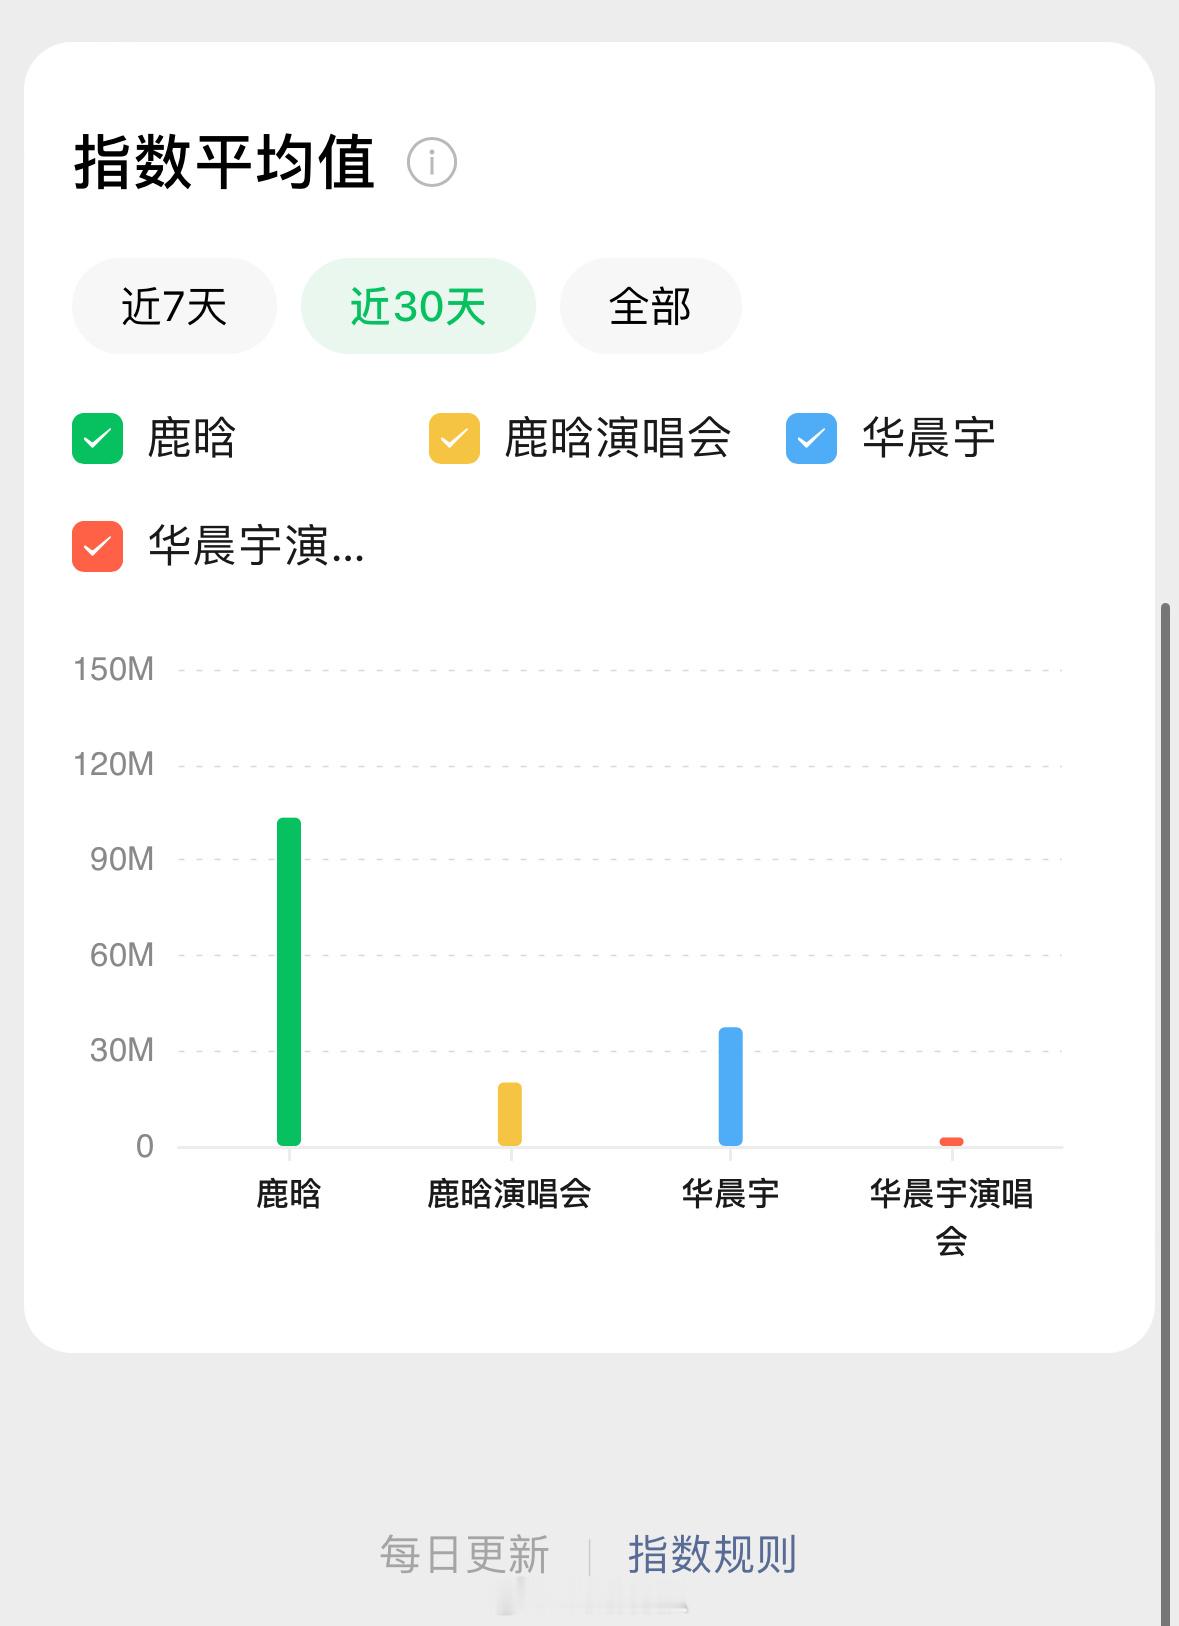This screenshot has width=1179, height=1626.
Task: Open the 指数规则 link
Action: [712, 1555]
